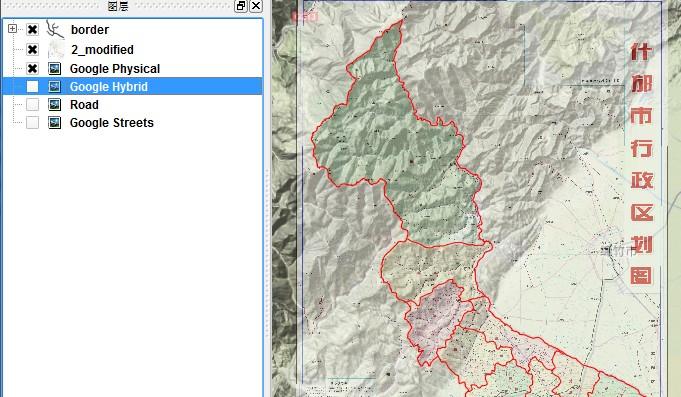
Task: Enable the Google Hybrid layer checkbox
Action: click(32, 86)
